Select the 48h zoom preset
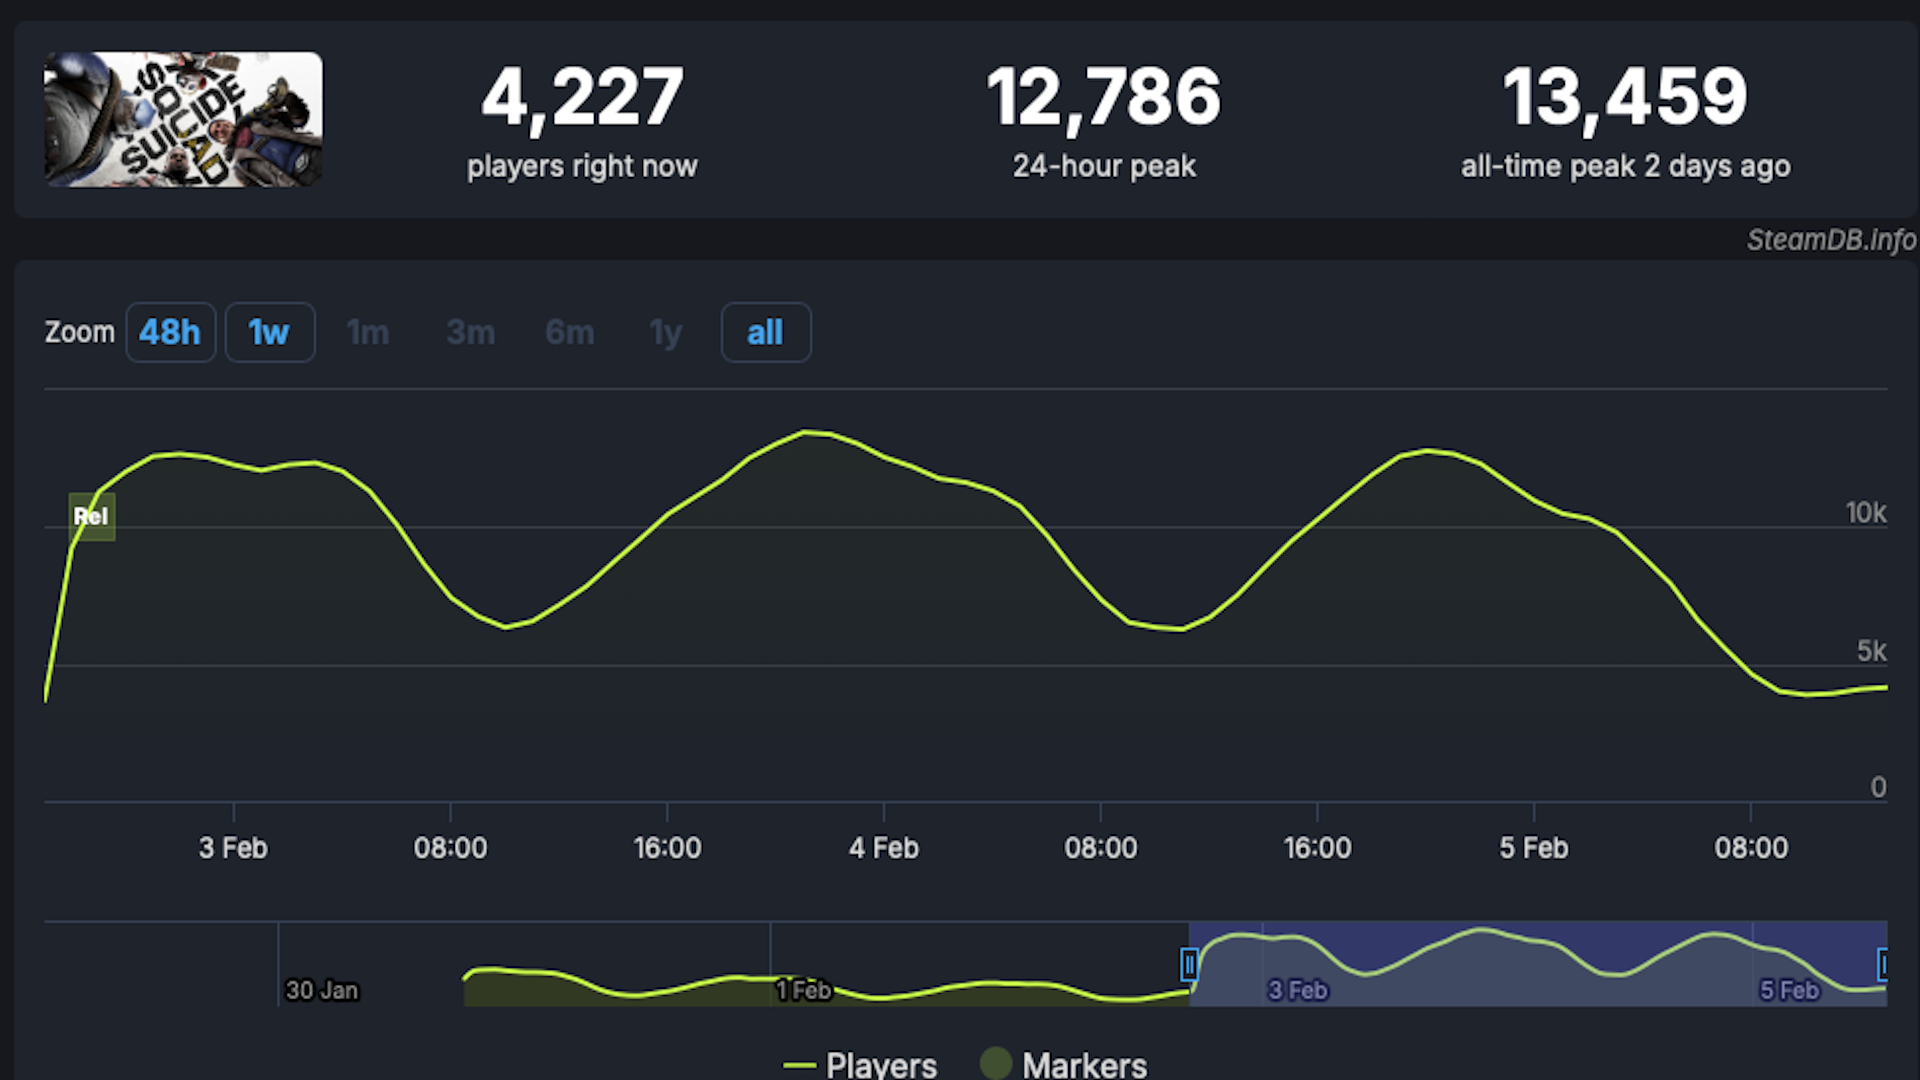Viewport: 1920px width, 1080px height. click(170, 332)
